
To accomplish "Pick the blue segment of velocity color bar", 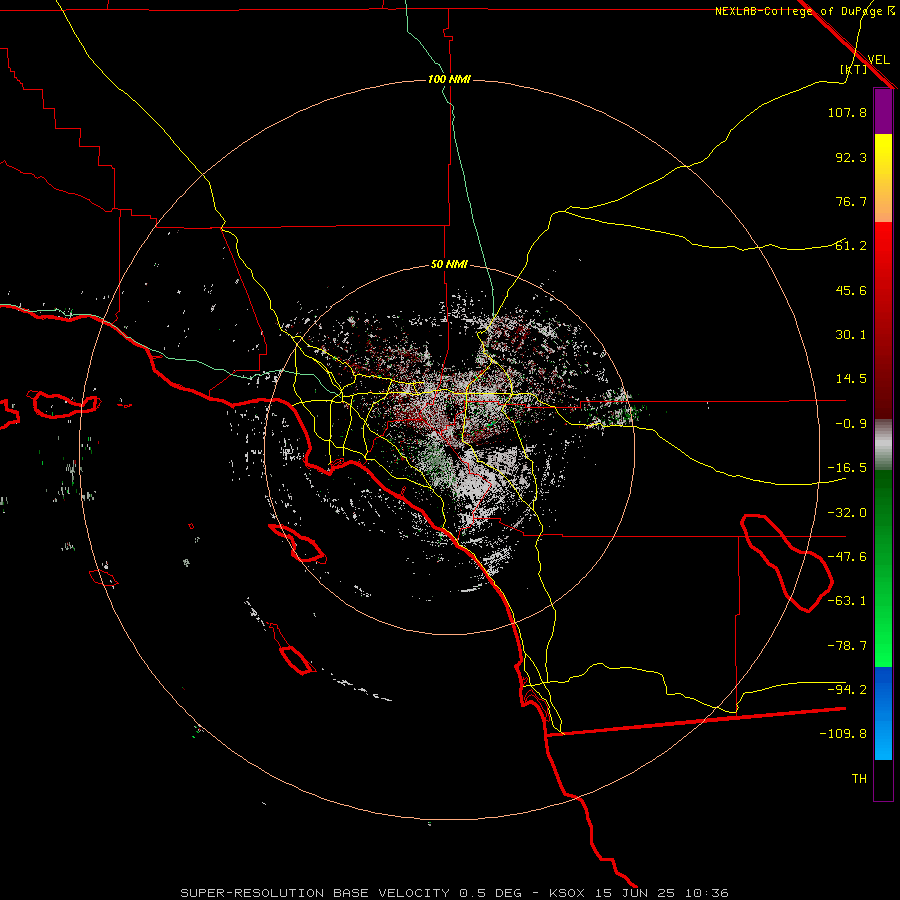I will [883, 713].
